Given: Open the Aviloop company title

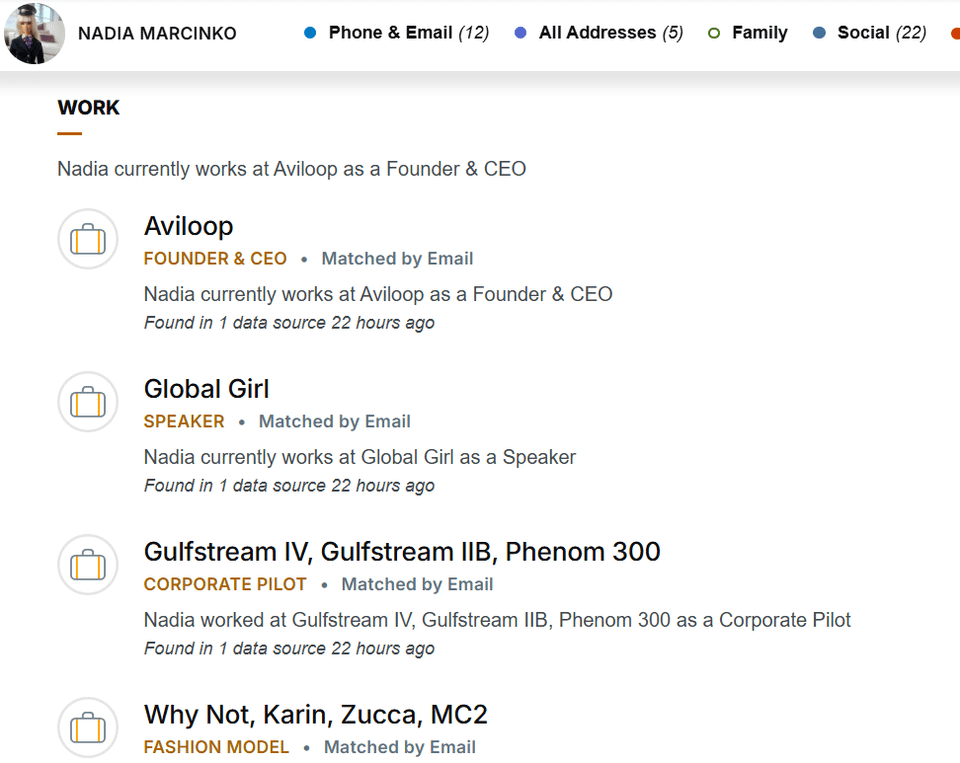Looking at the screenshot, I should coord(188,226).
